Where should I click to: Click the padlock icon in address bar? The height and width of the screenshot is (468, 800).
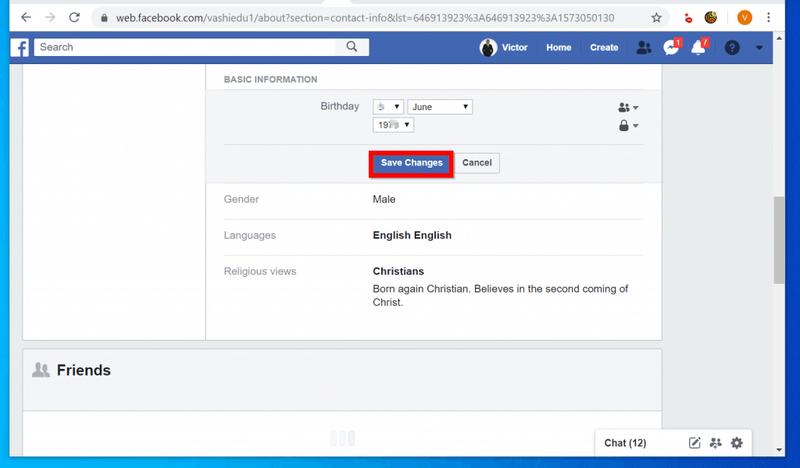click(104, 18)
